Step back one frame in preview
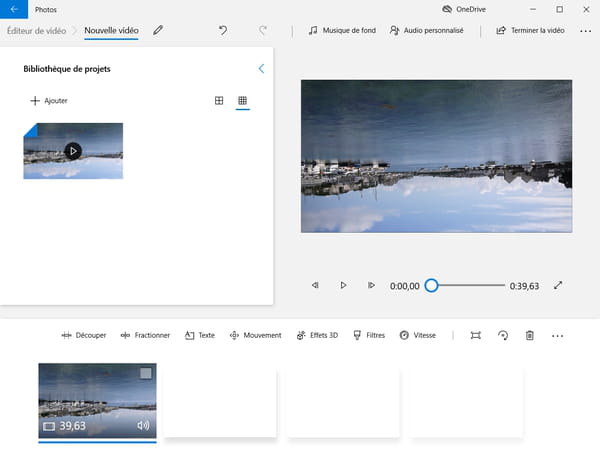Image resolution: width=600 pixels, height=469 pixels. [x=315, y=285]
